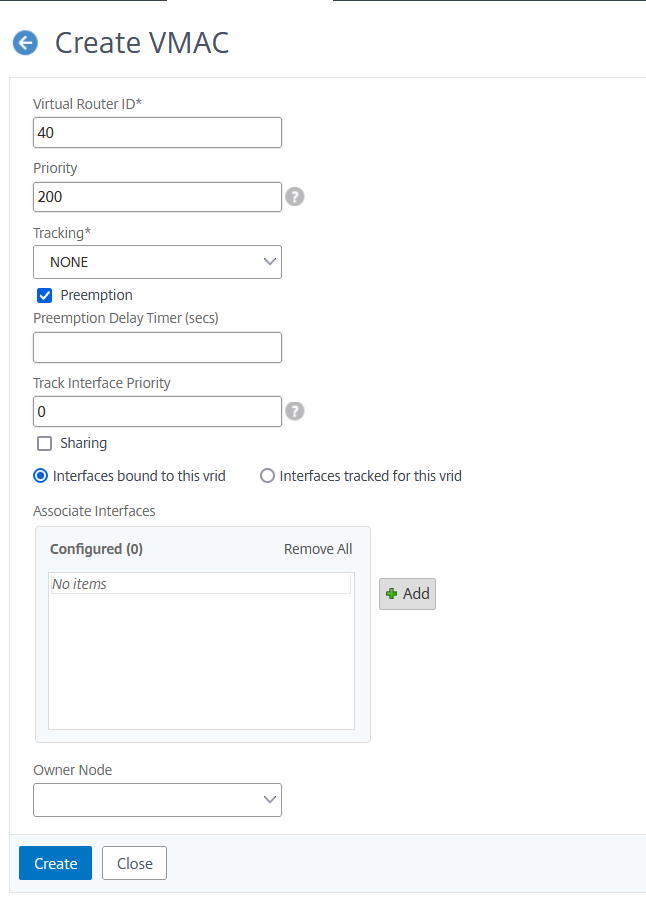Image resolution: width=646 pixels, height=900 pixels.
Task: Disable the Preemption checkbox
Action: click(42, 294)
